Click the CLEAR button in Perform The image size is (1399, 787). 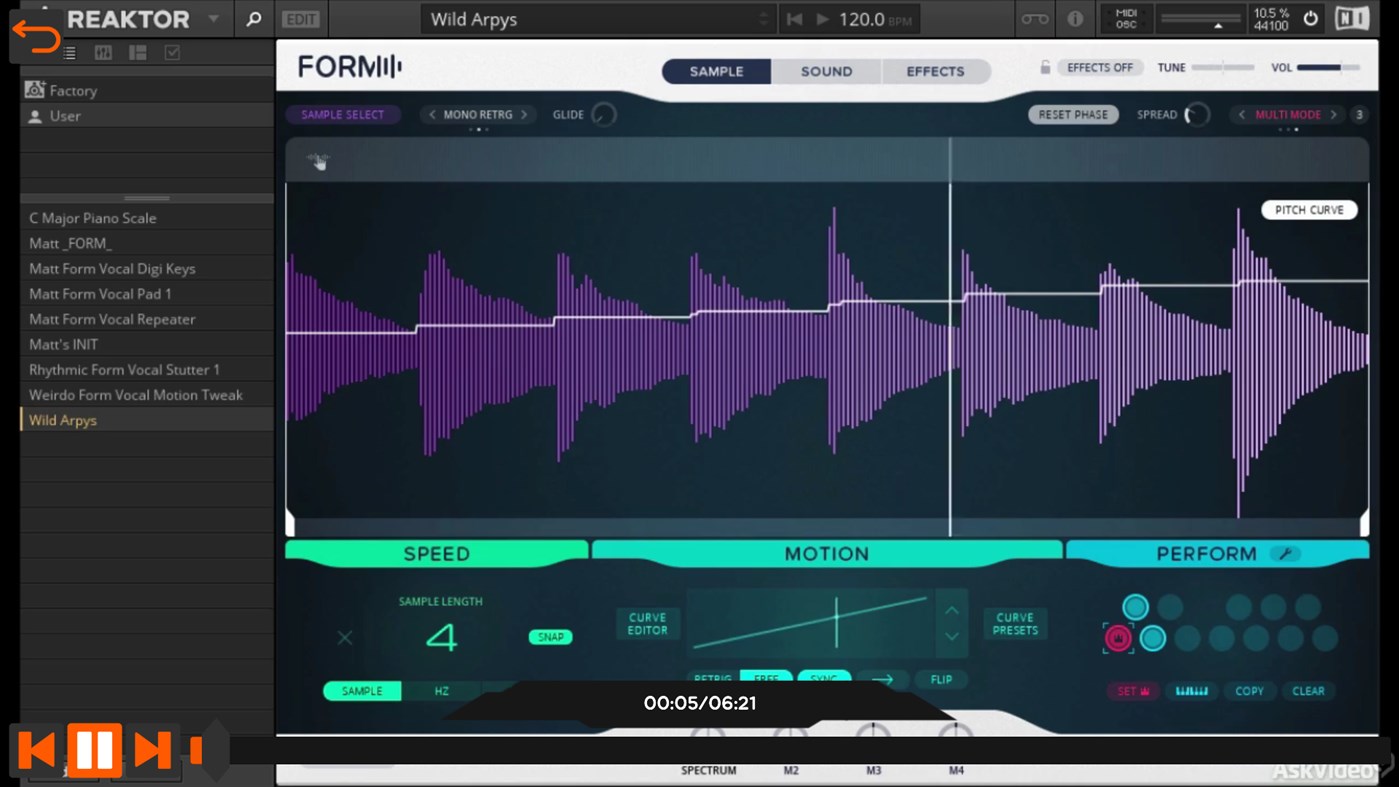(x=1308, y=691)
